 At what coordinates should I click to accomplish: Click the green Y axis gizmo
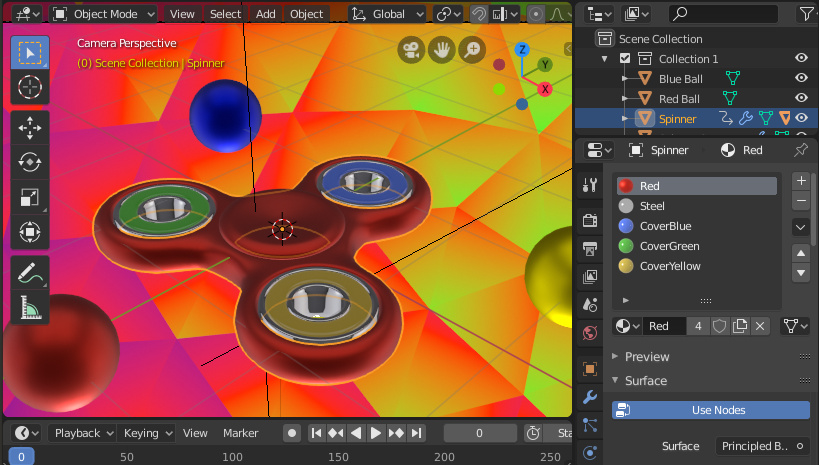545,65
